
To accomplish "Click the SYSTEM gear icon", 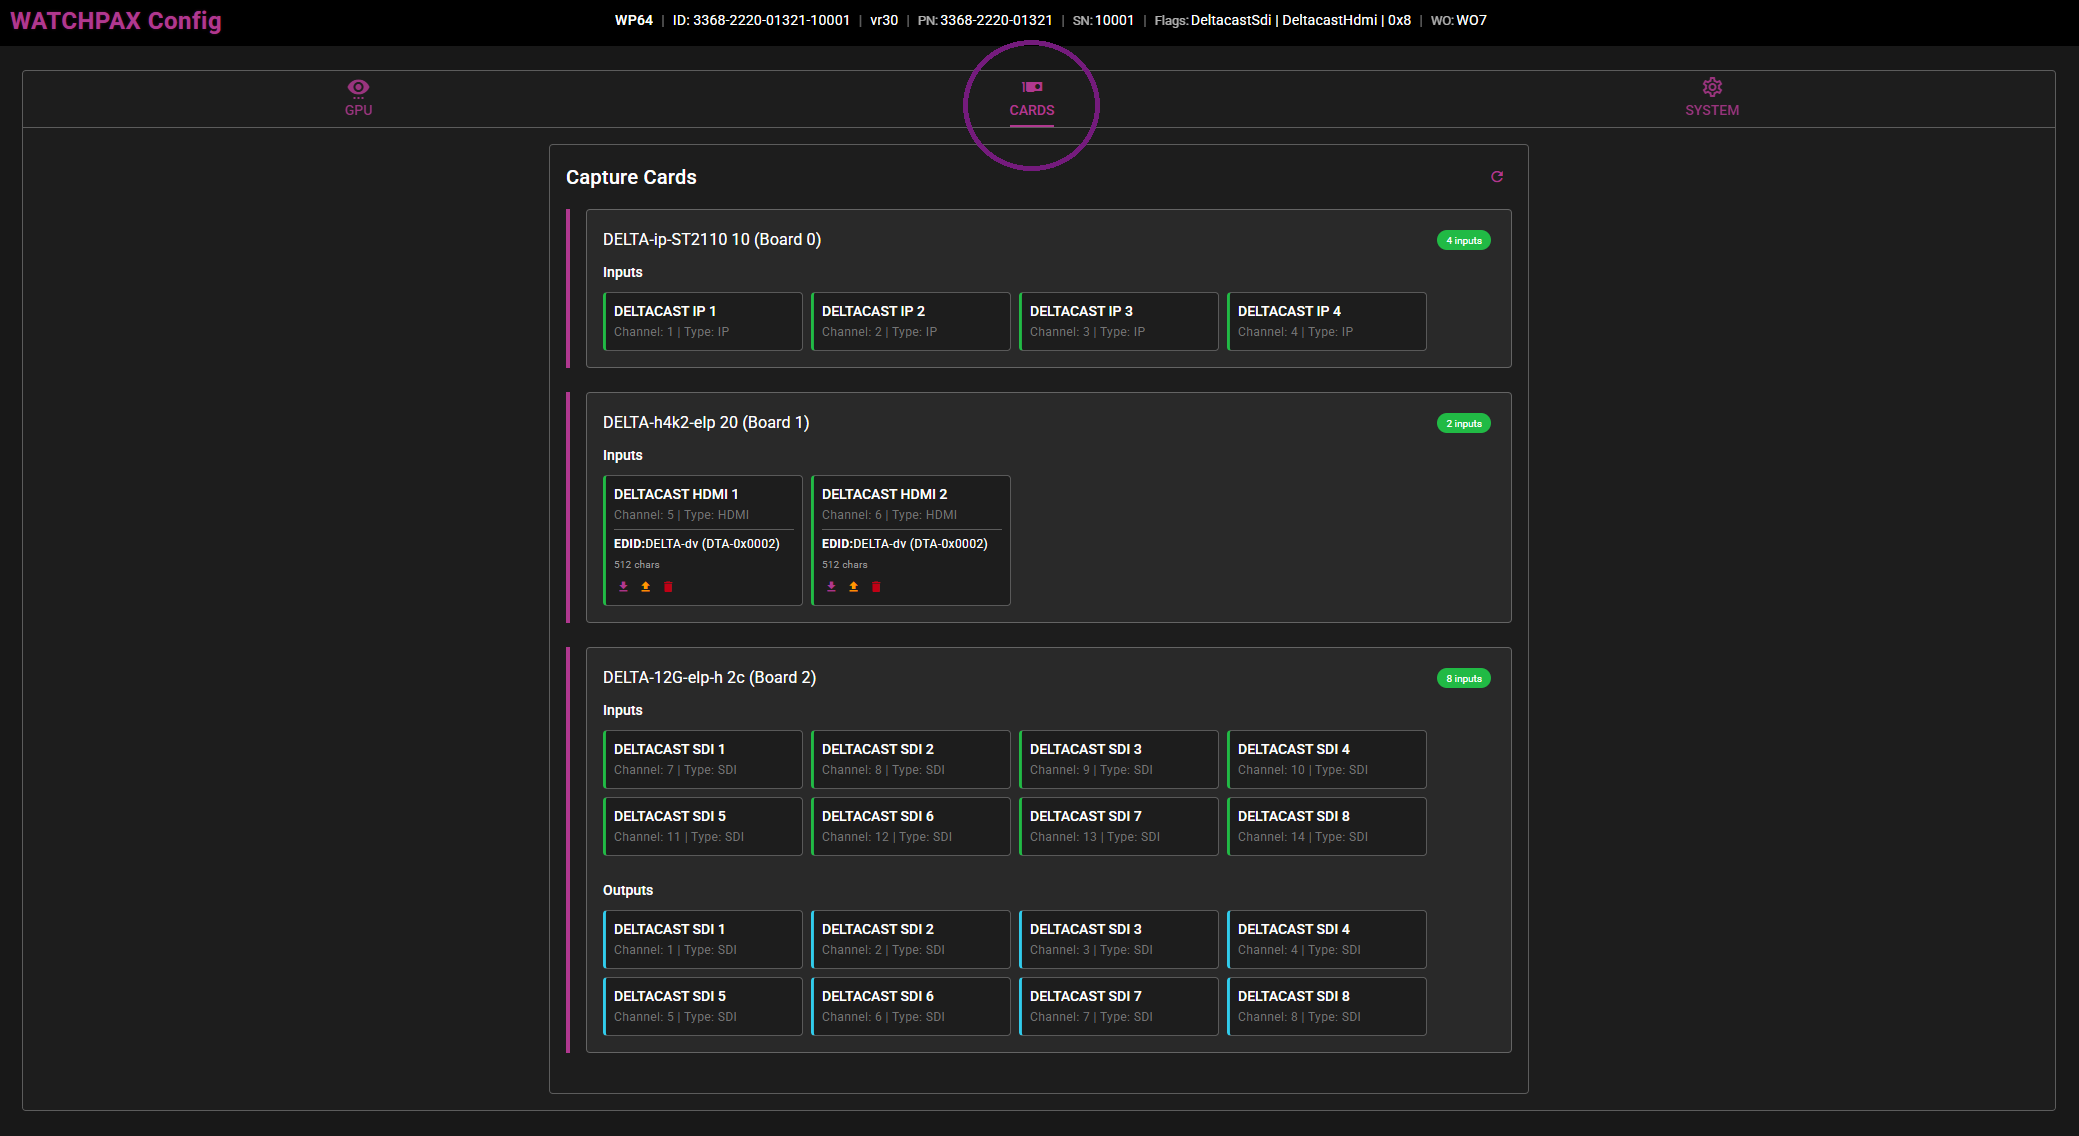I will coord(1712,87).
